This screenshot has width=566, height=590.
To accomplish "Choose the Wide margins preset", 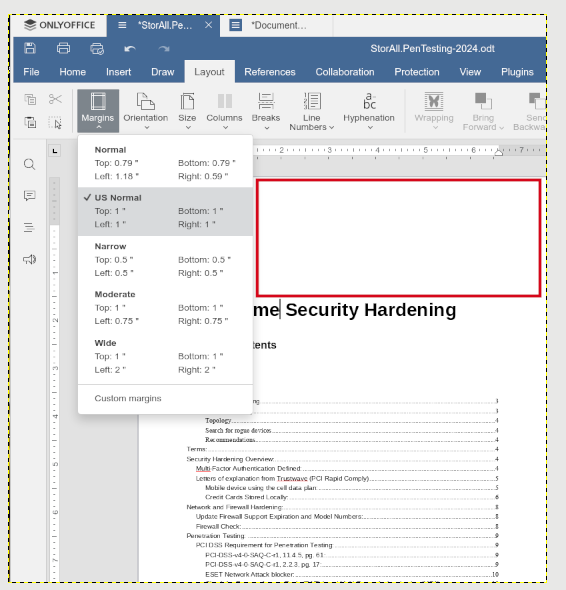I will pos(165,356).
